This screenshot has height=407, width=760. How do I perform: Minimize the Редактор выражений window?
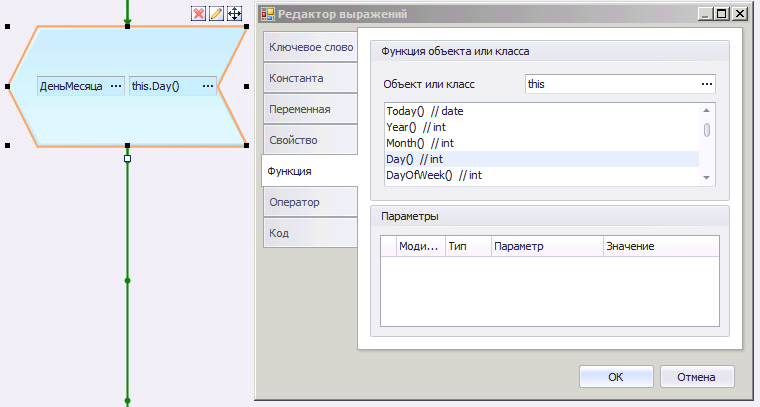coord(705,14)
